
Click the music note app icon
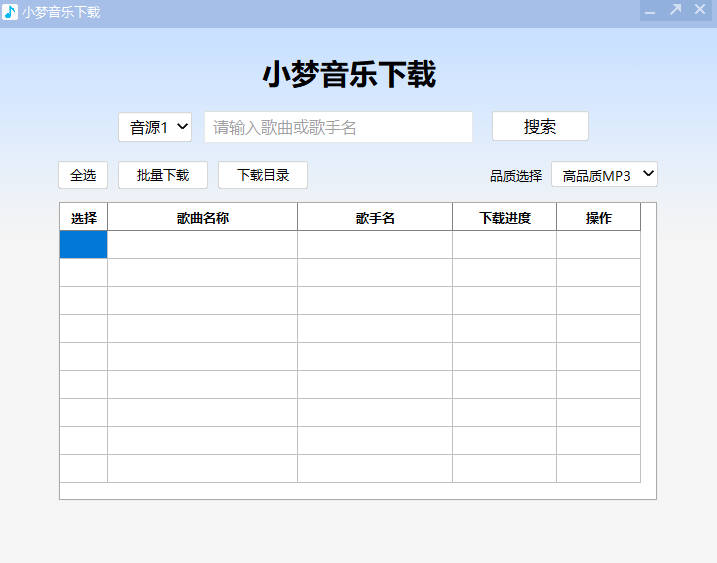tap(10, 12)
